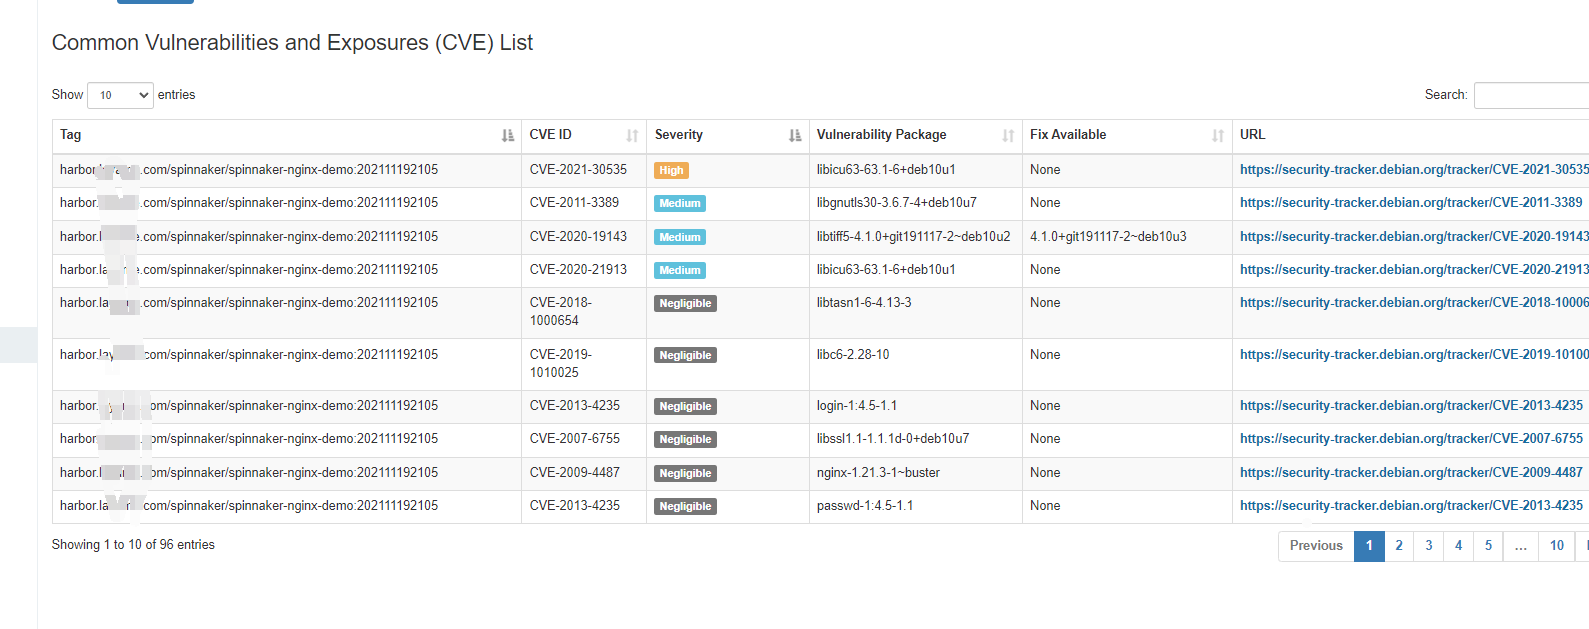Click the High severity badge
1589x629 pixels.
tap(671, 171)
